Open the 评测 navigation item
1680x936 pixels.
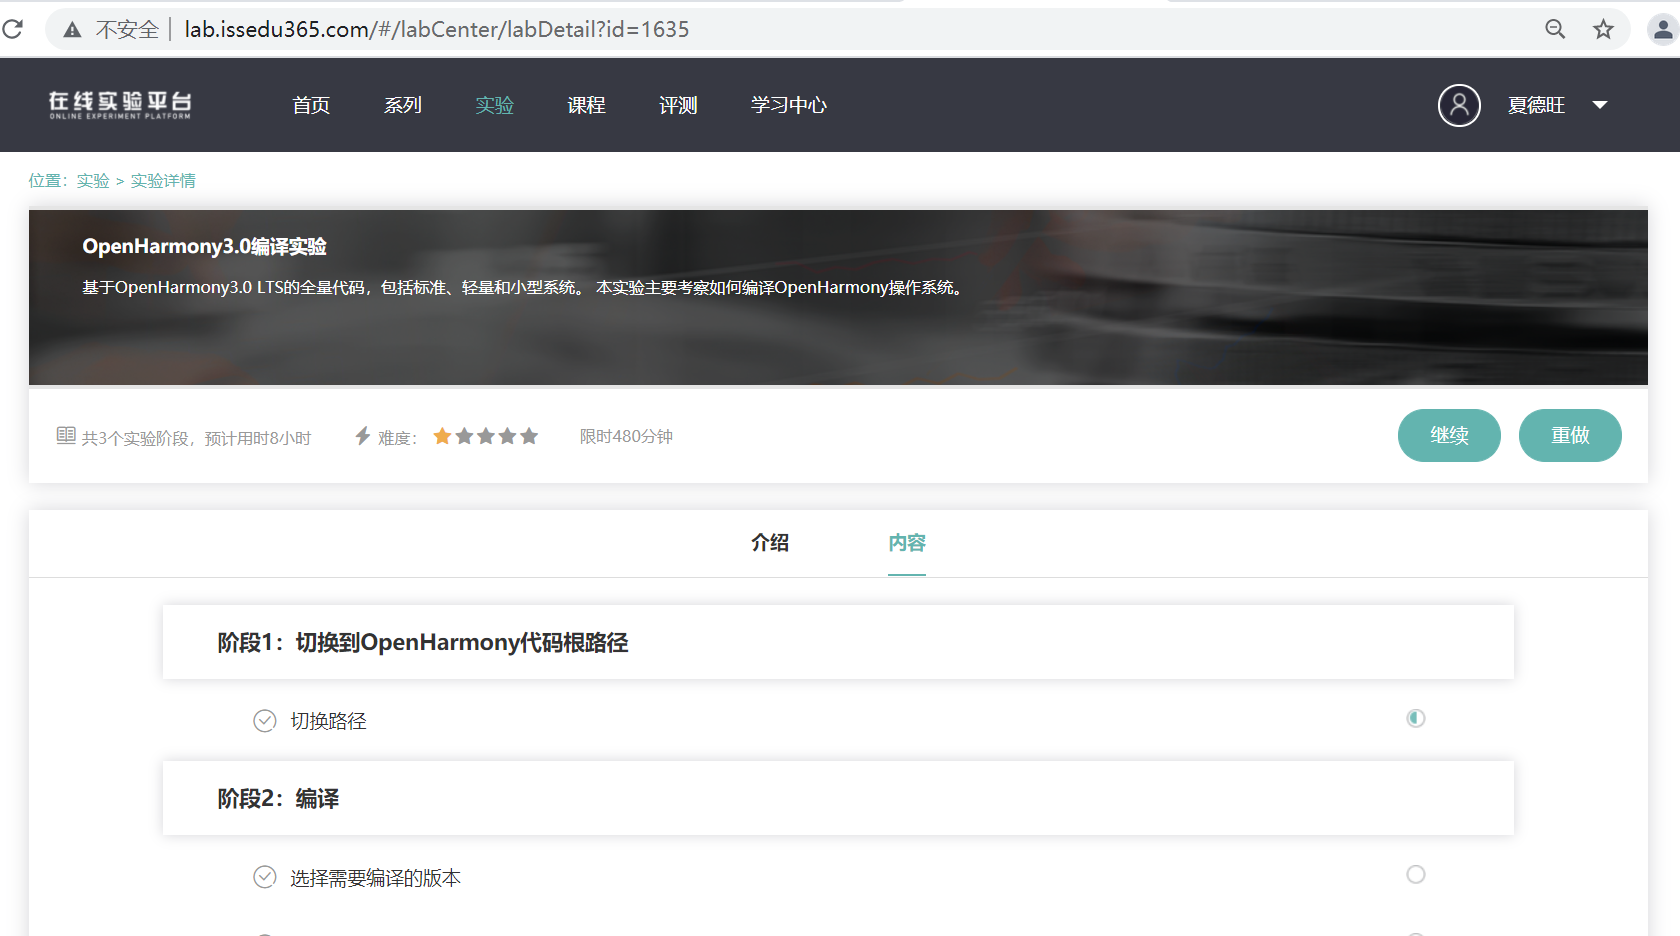click(x=678, y=105)
